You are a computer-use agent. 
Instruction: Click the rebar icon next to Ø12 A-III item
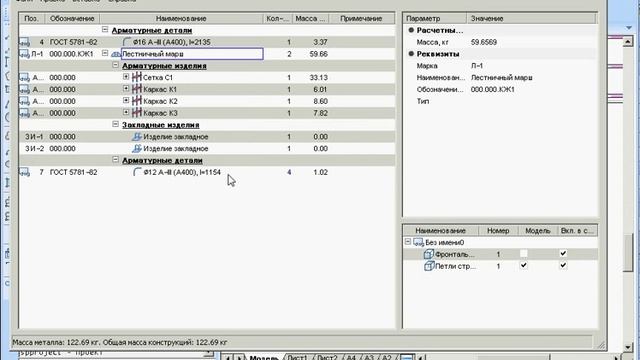coord(137,172)
